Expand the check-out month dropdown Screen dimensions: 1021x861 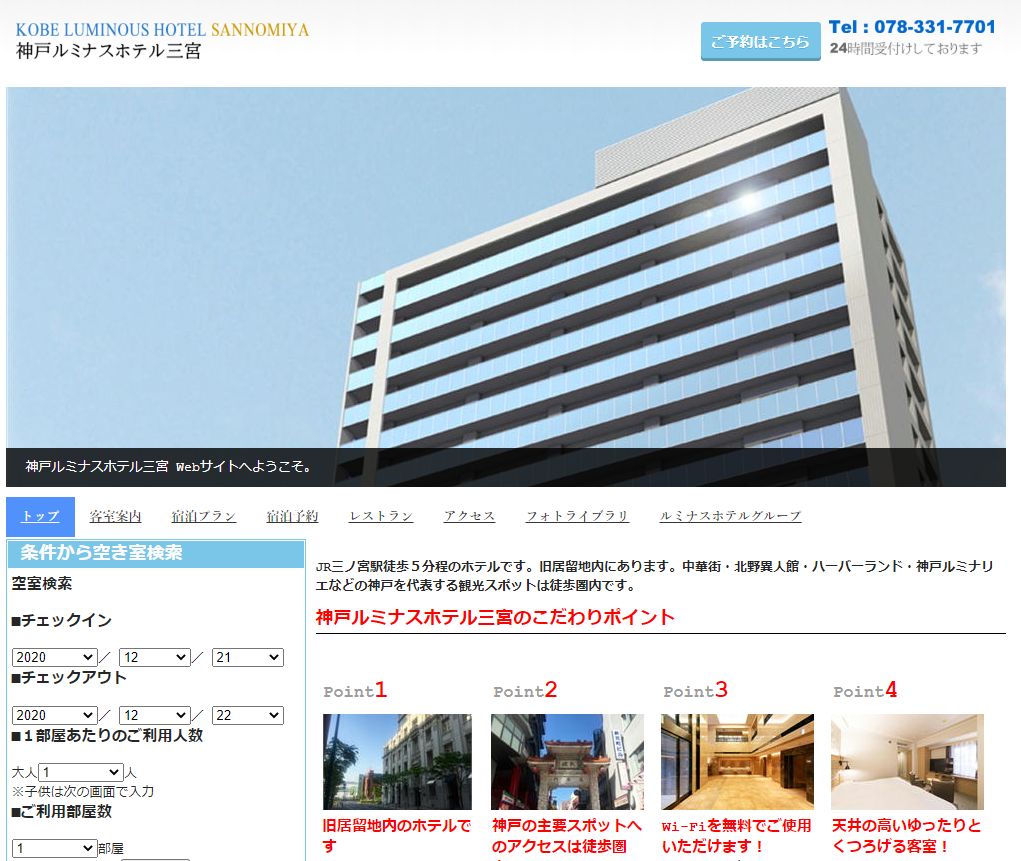pos(155,715)
